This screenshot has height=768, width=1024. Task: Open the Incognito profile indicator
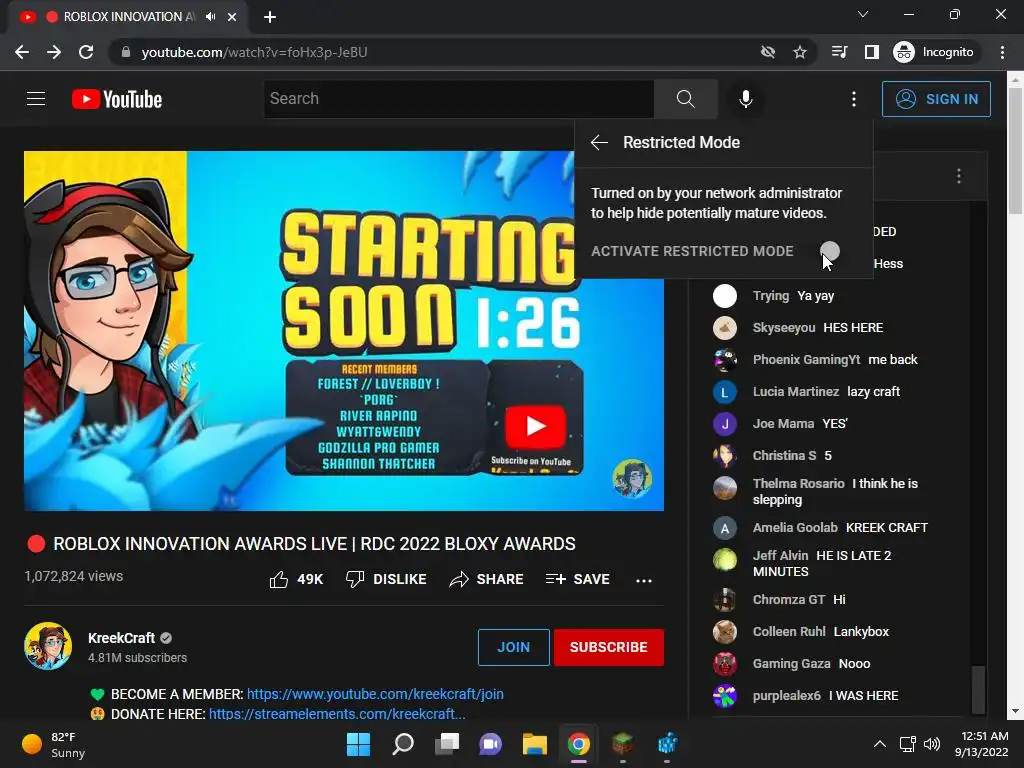pyautogui.click(x=934, y=52)
